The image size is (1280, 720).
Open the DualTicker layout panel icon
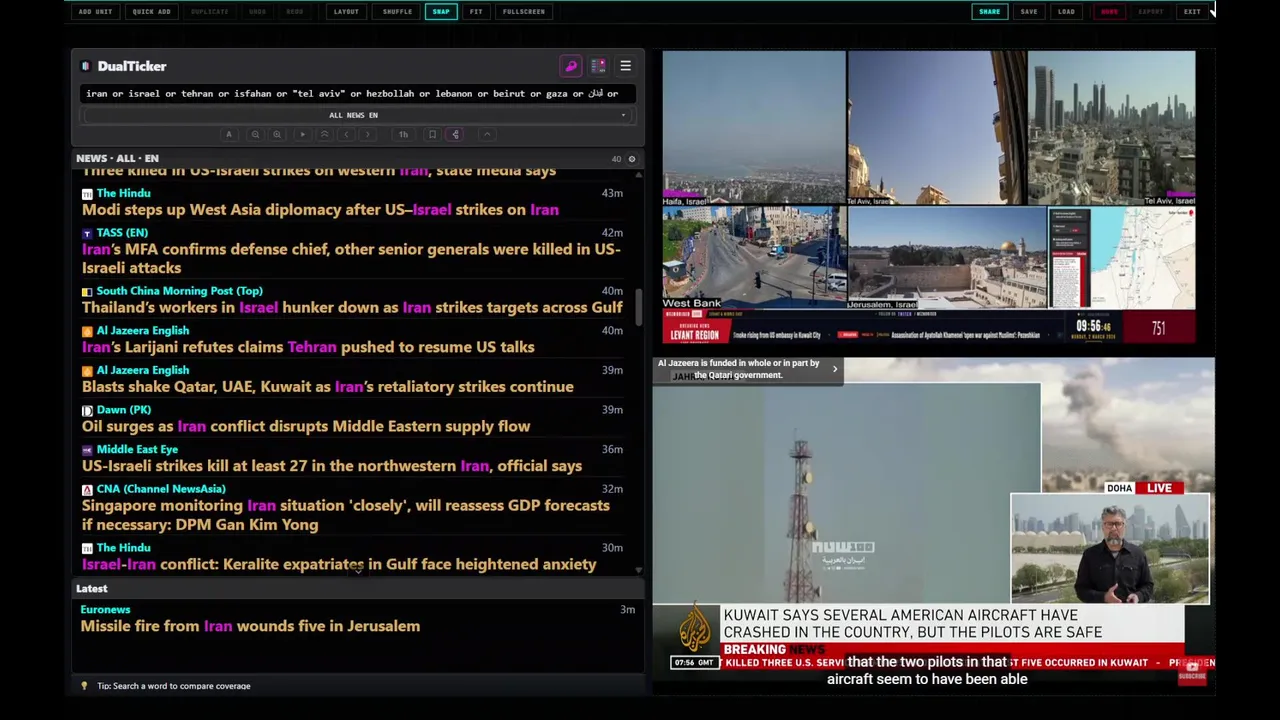pos(598,66)
